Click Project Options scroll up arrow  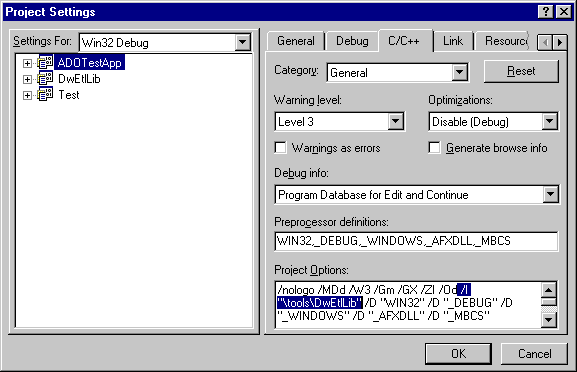click(548, 290)
